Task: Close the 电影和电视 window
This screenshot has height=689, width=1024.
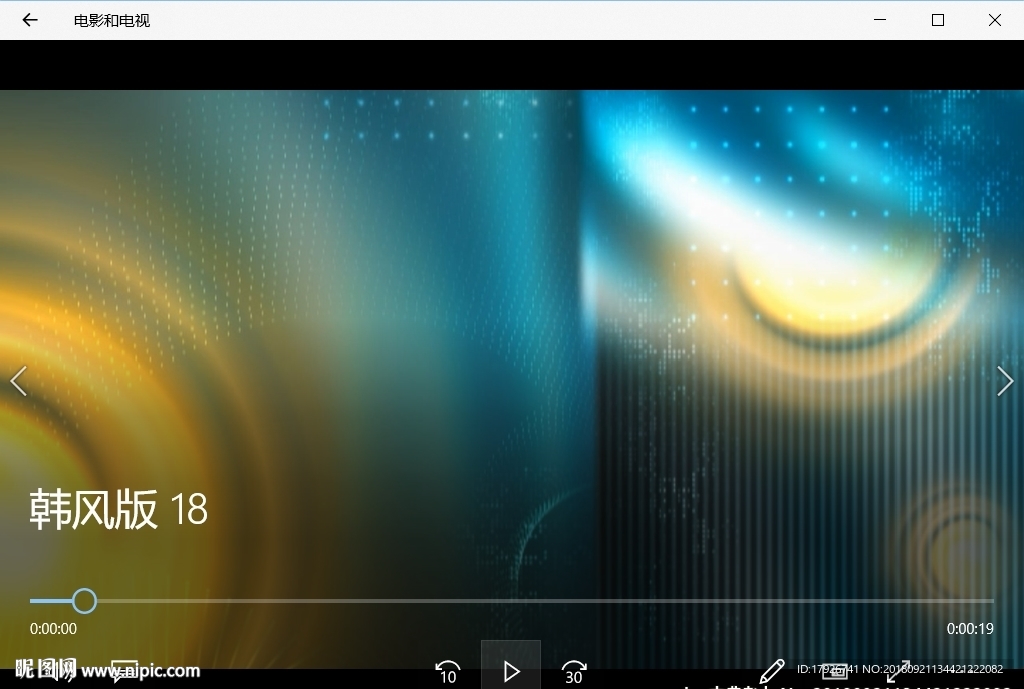Action: pos(995,20)
